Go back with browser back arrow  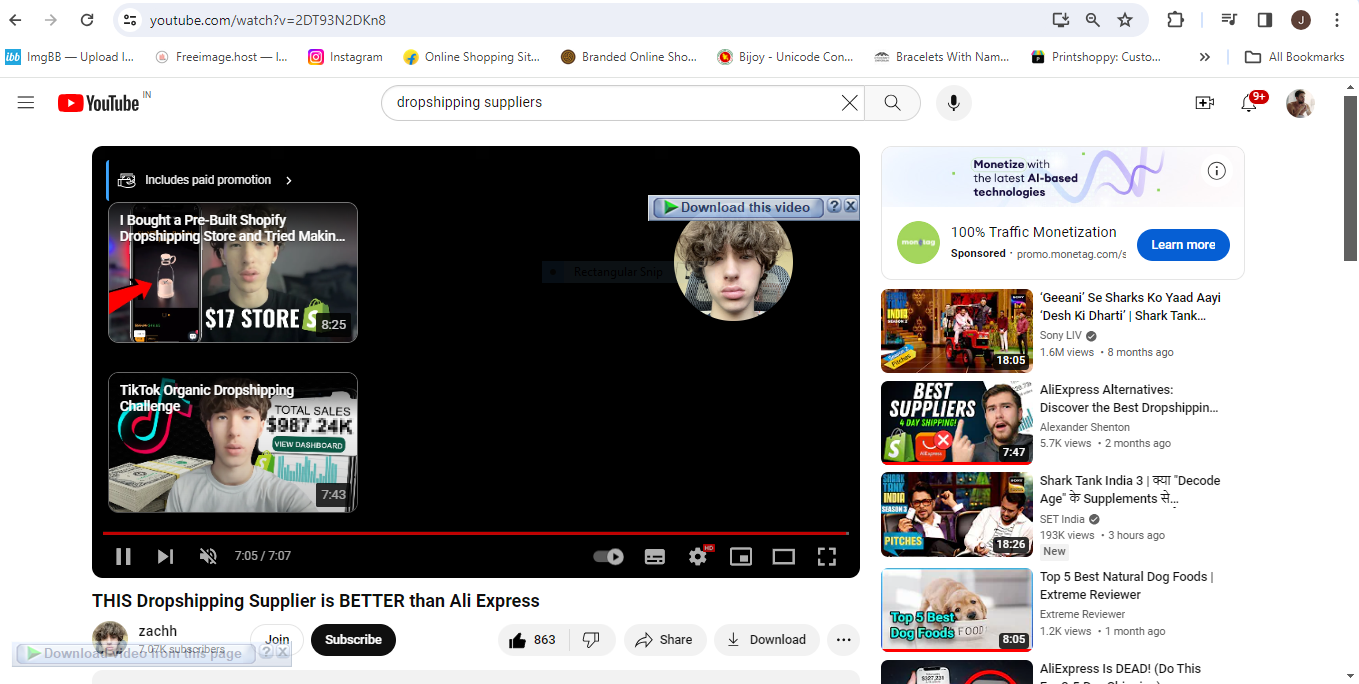pos(16,20)
